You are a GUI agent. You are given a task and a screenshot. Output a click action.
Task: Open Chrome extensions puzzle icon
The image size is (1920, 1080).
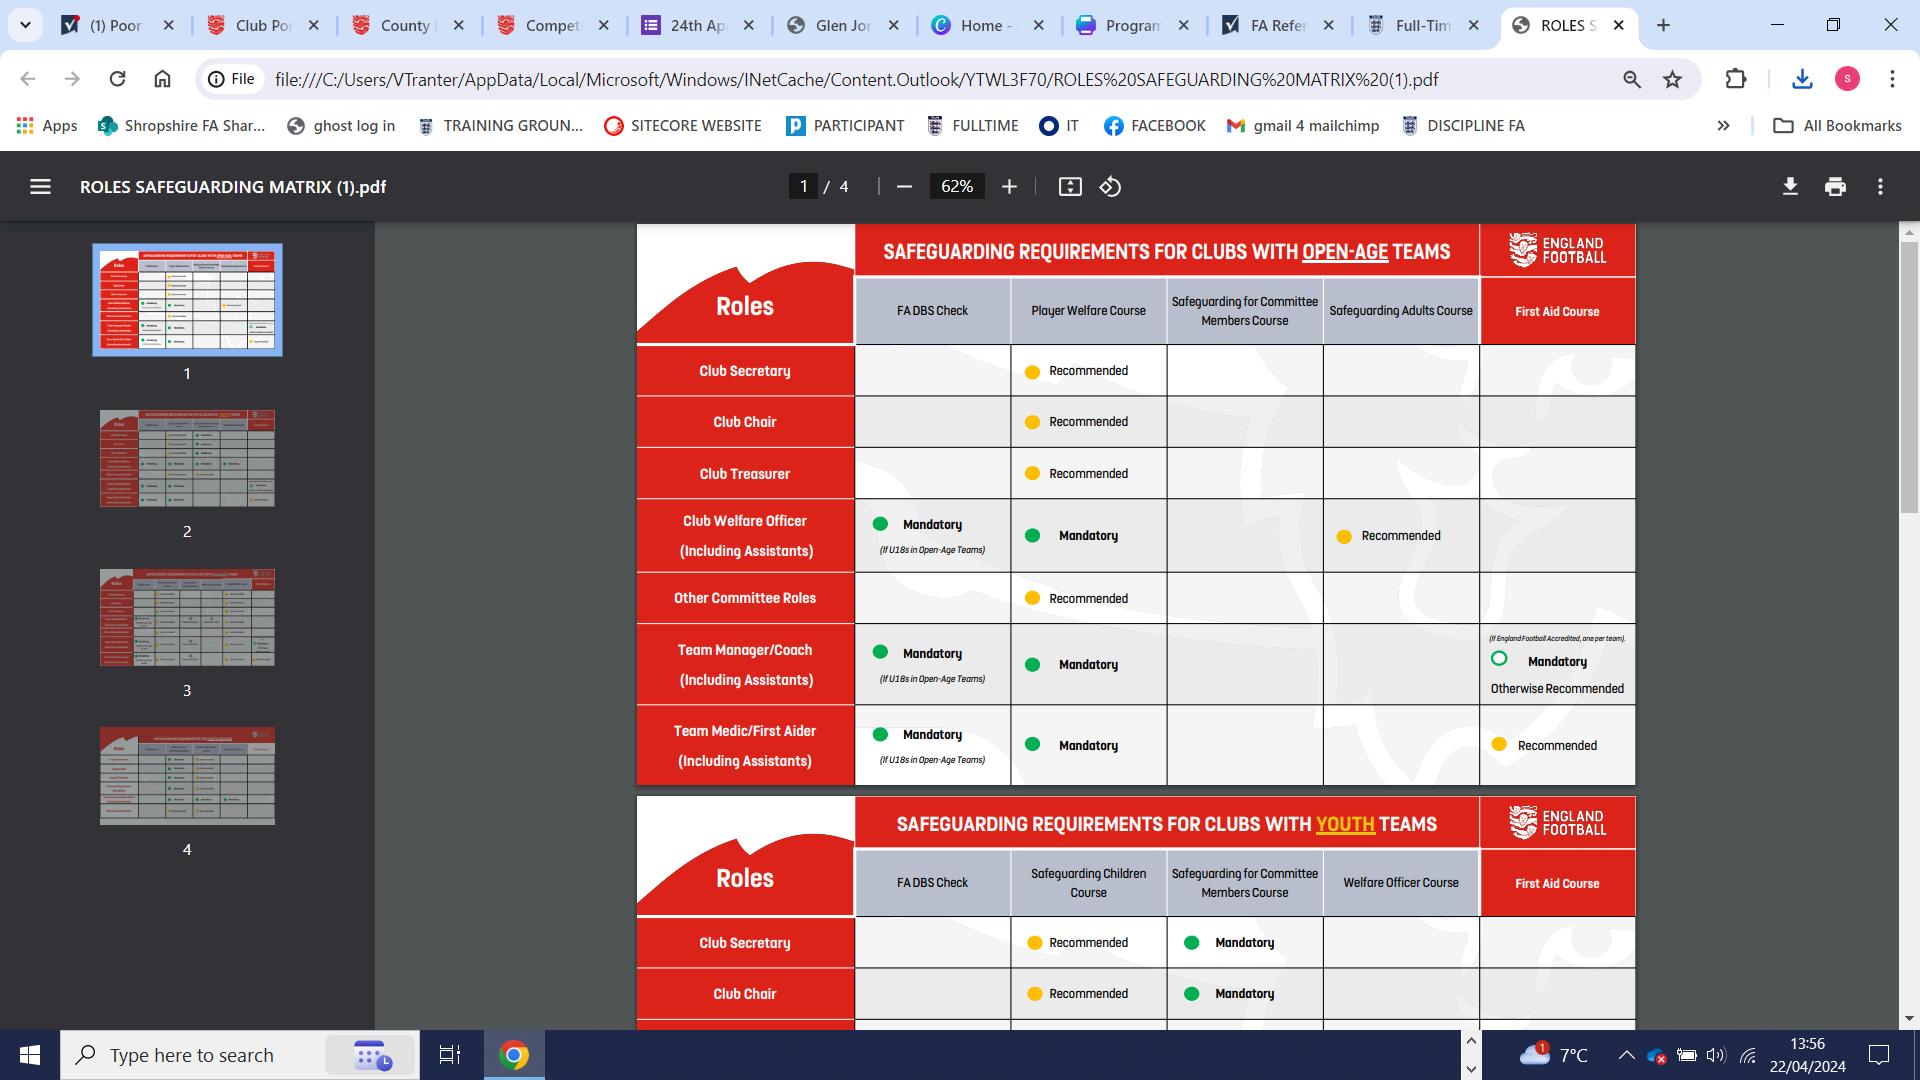[x=1736, y=79]
